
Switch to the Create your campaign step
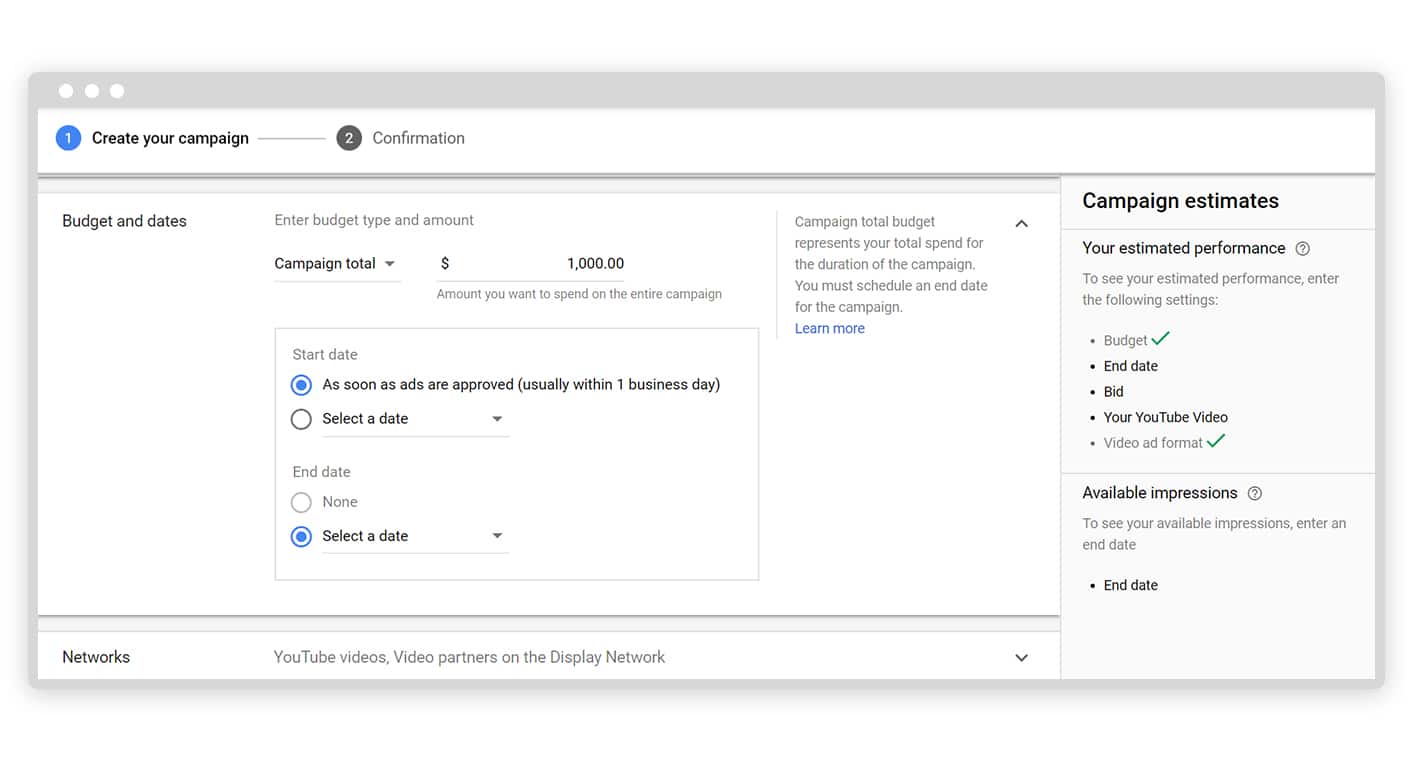169,137
